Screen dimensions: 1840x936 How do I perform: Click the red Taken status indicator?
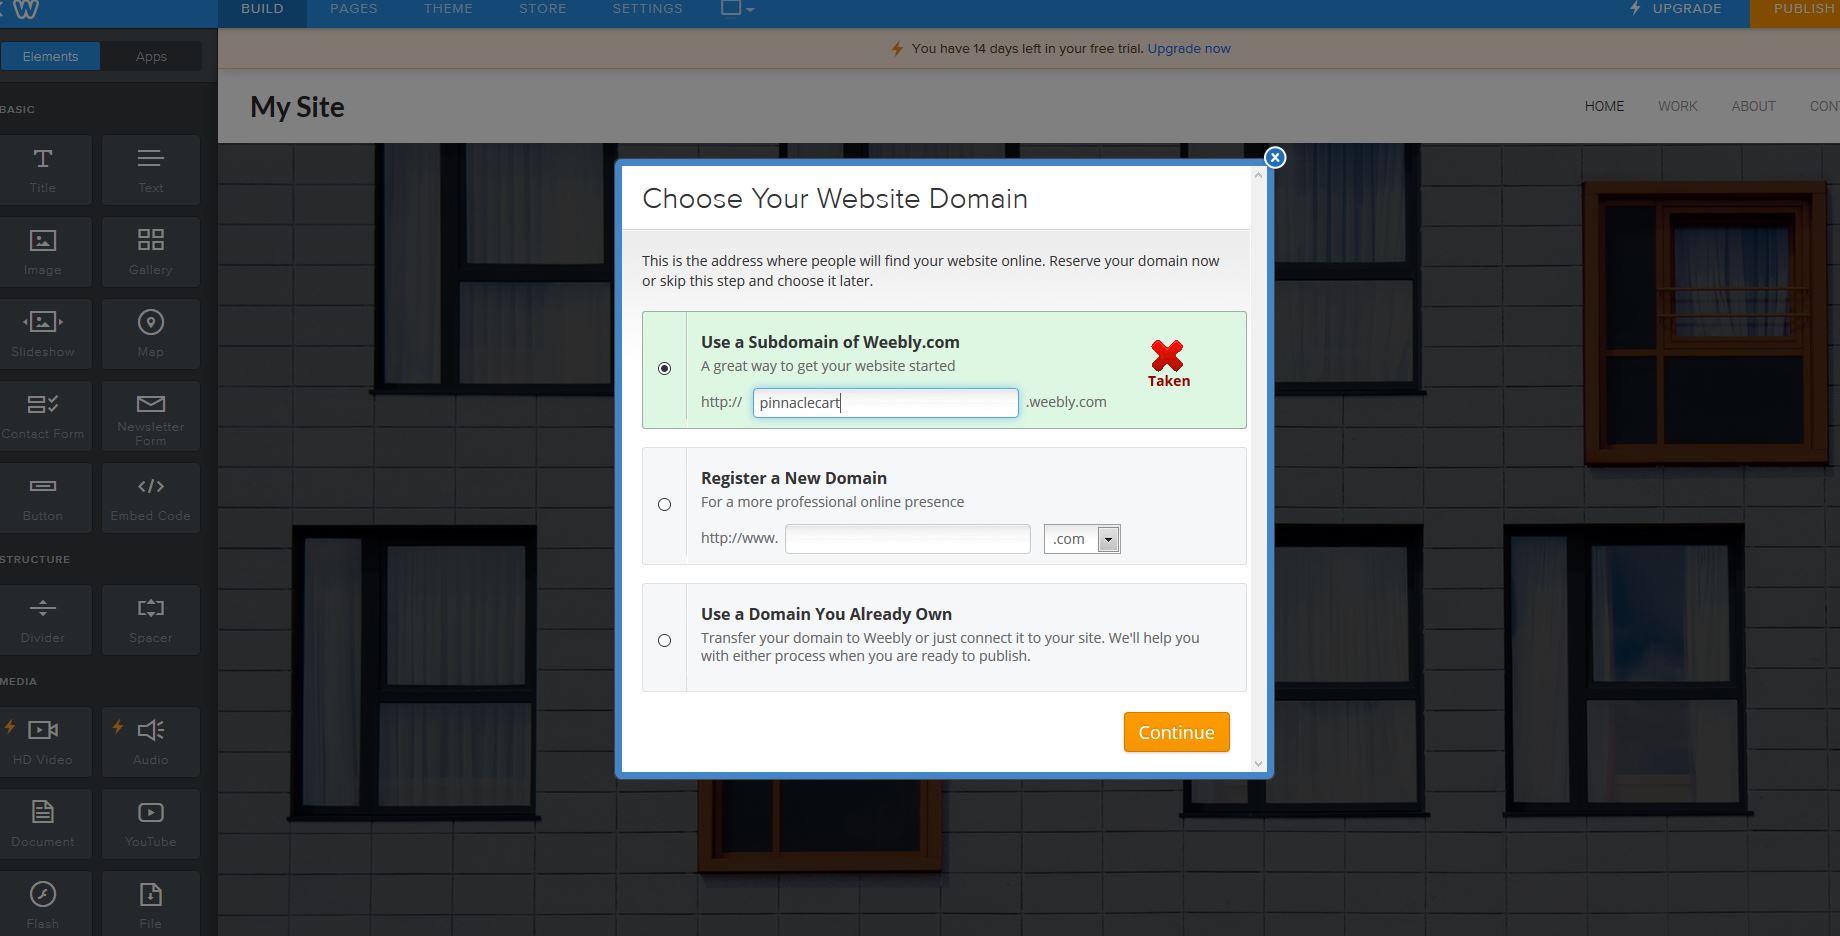[1168, 364]
